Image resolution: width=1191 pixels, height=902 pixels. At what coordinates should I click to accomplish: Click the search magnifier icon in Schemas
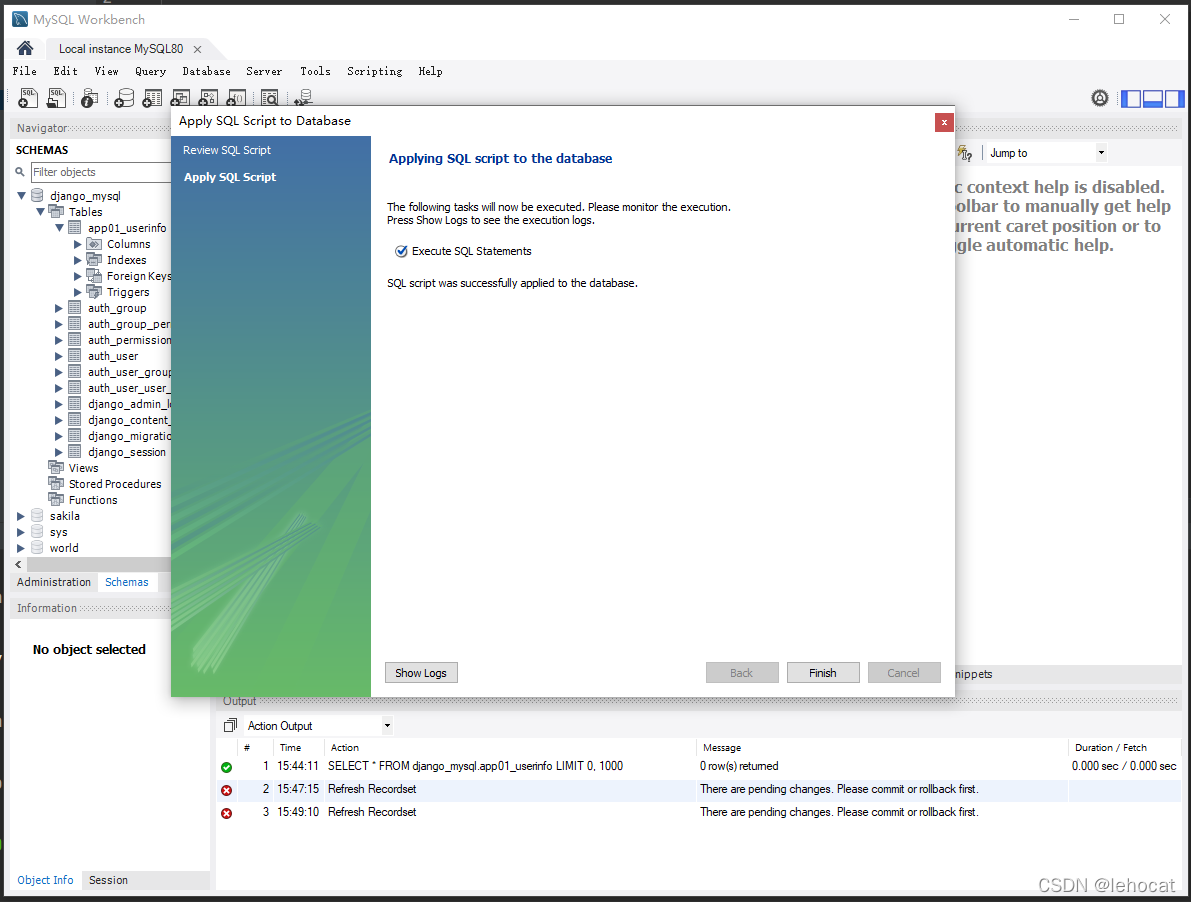(21, 172)
